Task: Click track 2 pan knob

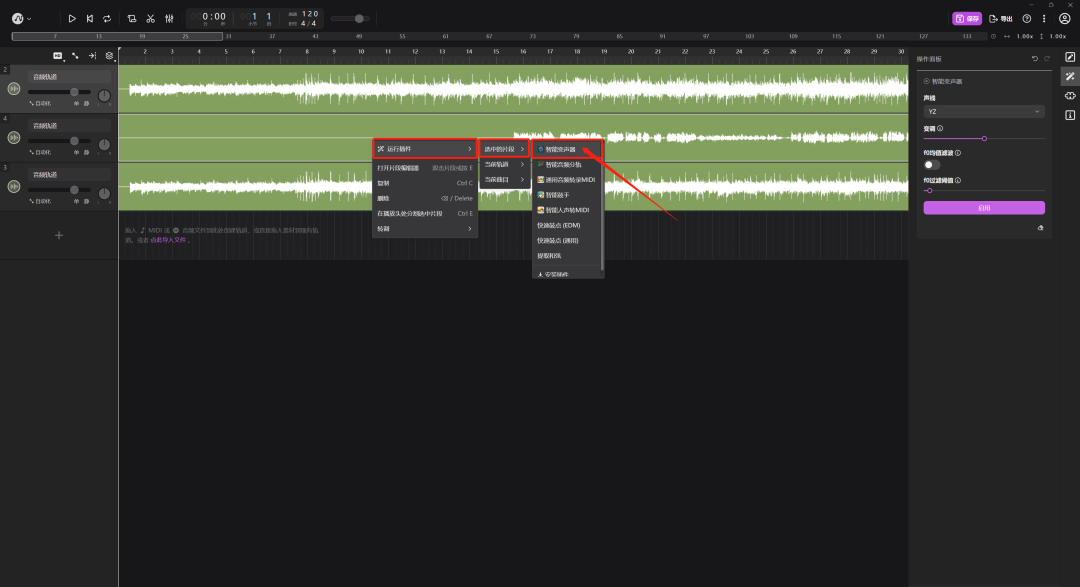Action: coord(104,96)
